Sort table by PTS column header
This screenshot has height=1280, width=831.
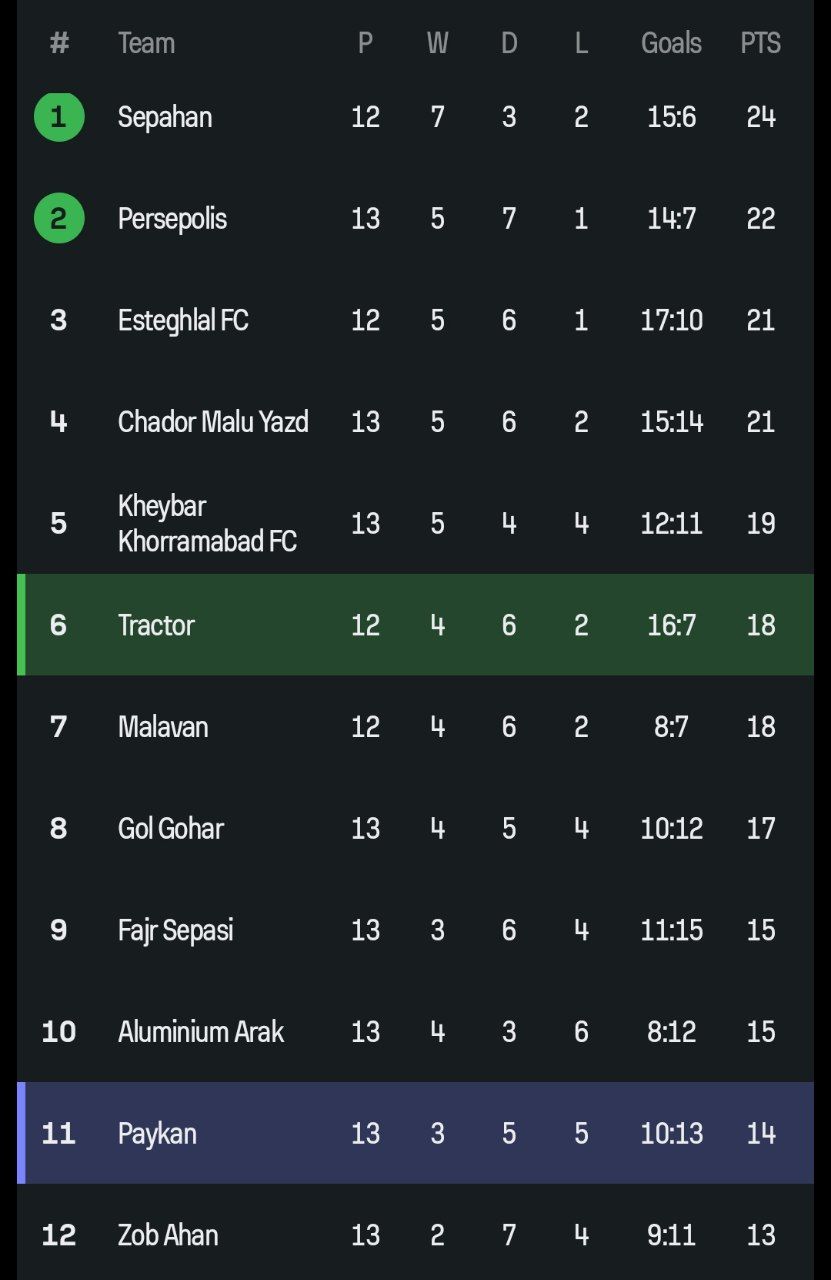pos(760,43)
